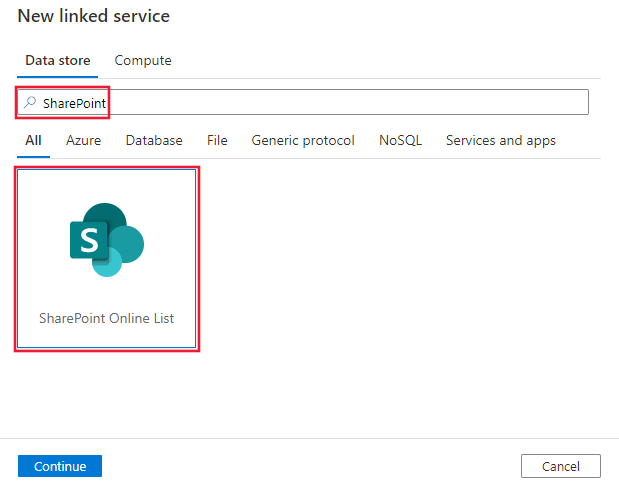Image resolution: width=619 pixels, height=485 pixels.
Task: Click the typed "SharePoint" search text
Action: point(74,103)
